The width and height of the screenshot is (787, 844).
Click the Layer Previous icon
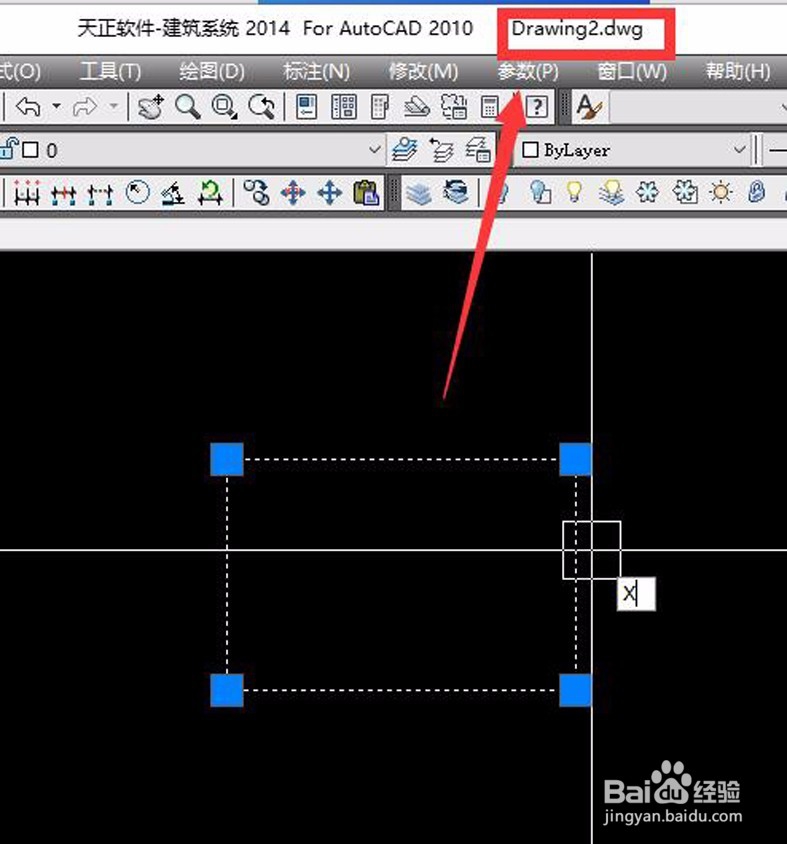click(x=441, y=150)
